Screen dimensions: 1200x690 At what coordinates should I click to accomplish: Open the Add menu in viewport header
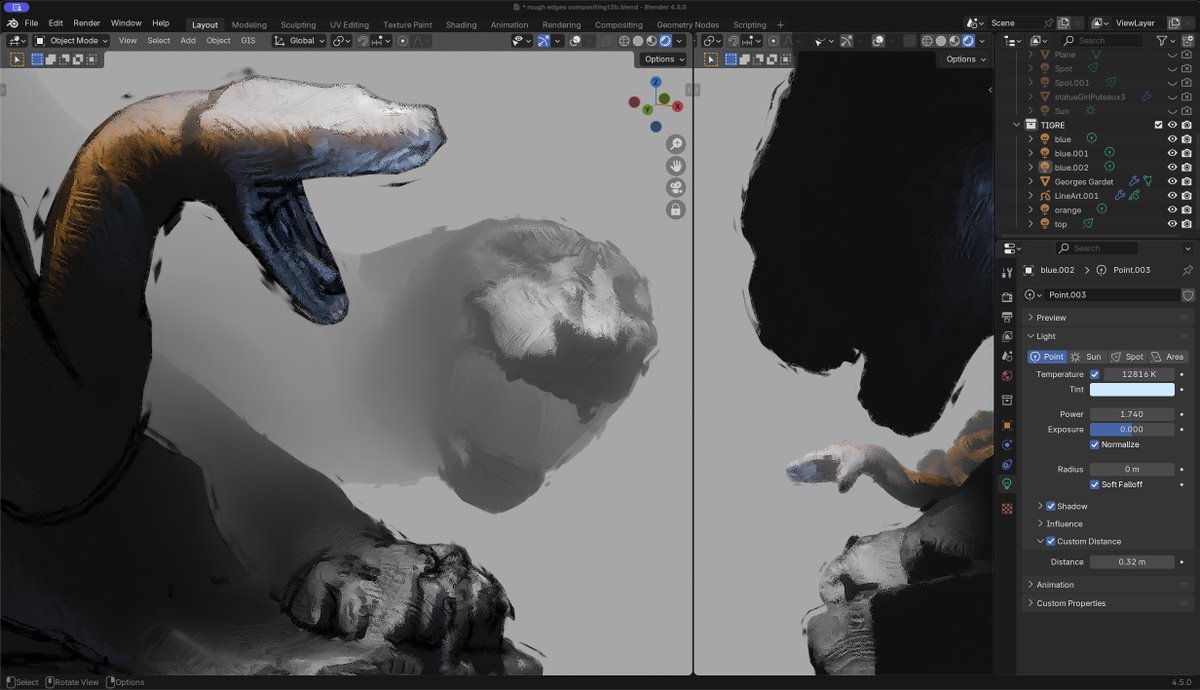[188, 41]
